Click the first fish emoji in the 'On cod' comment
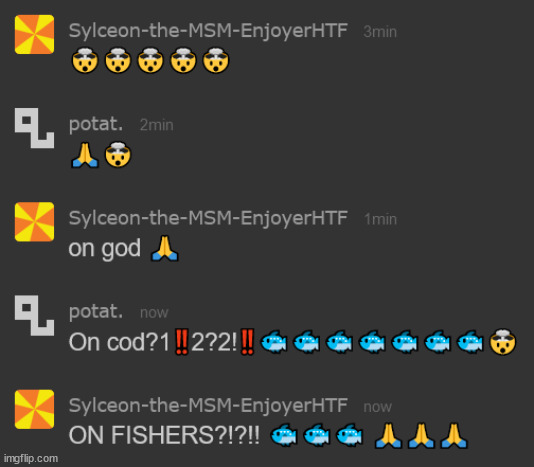534x467 pixels. [x=273, y=342]
